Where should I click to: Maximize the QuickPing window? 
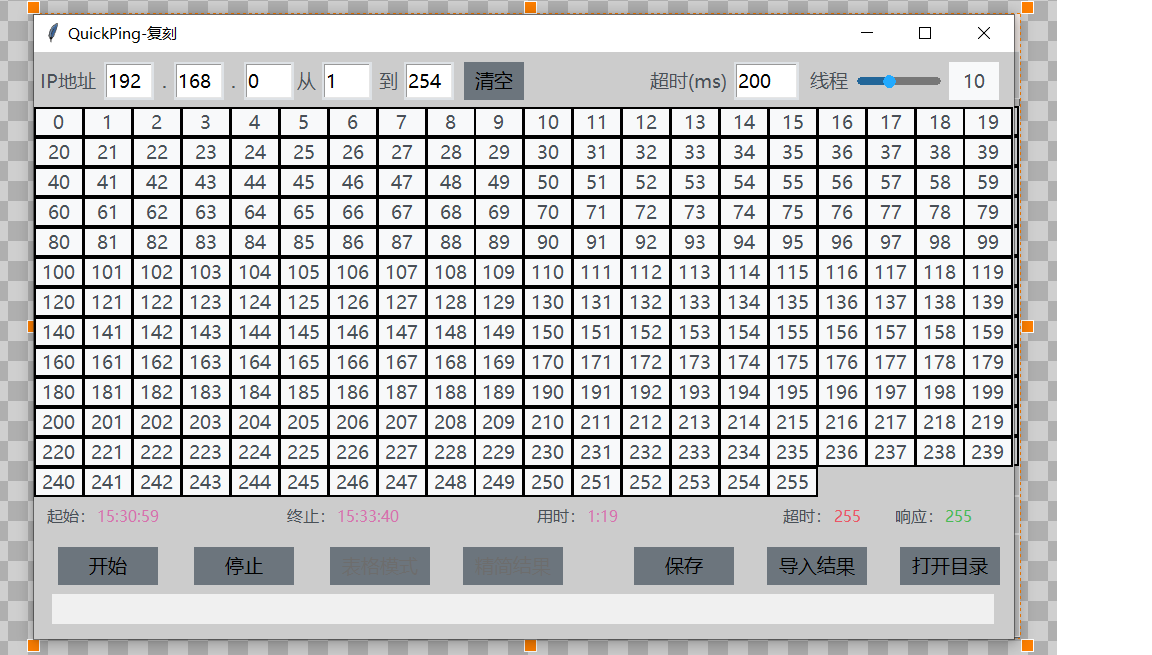(x=925, y=33)
